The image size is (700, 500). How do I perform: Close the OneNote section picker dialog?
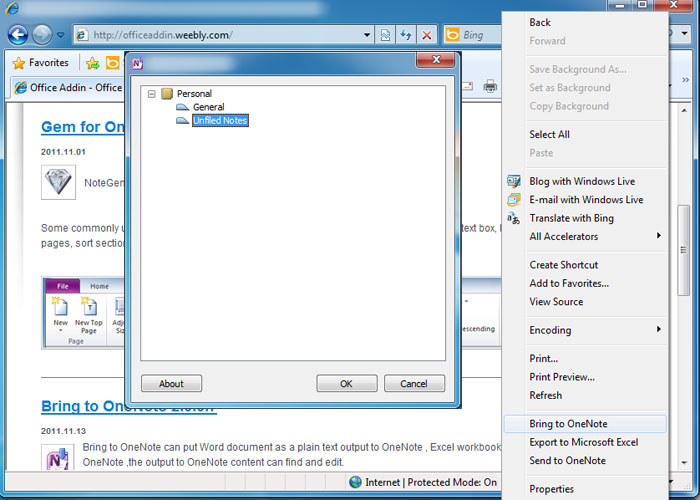coord(436,59)
